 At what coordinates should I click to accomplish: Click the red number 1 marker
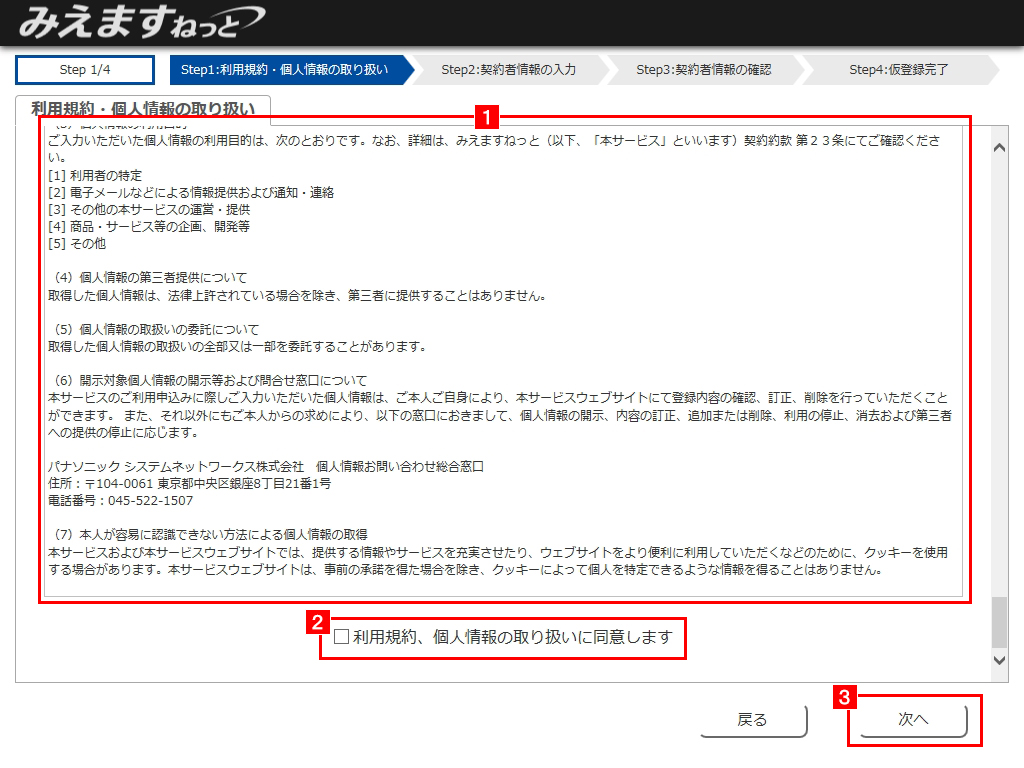pos(488,117)
